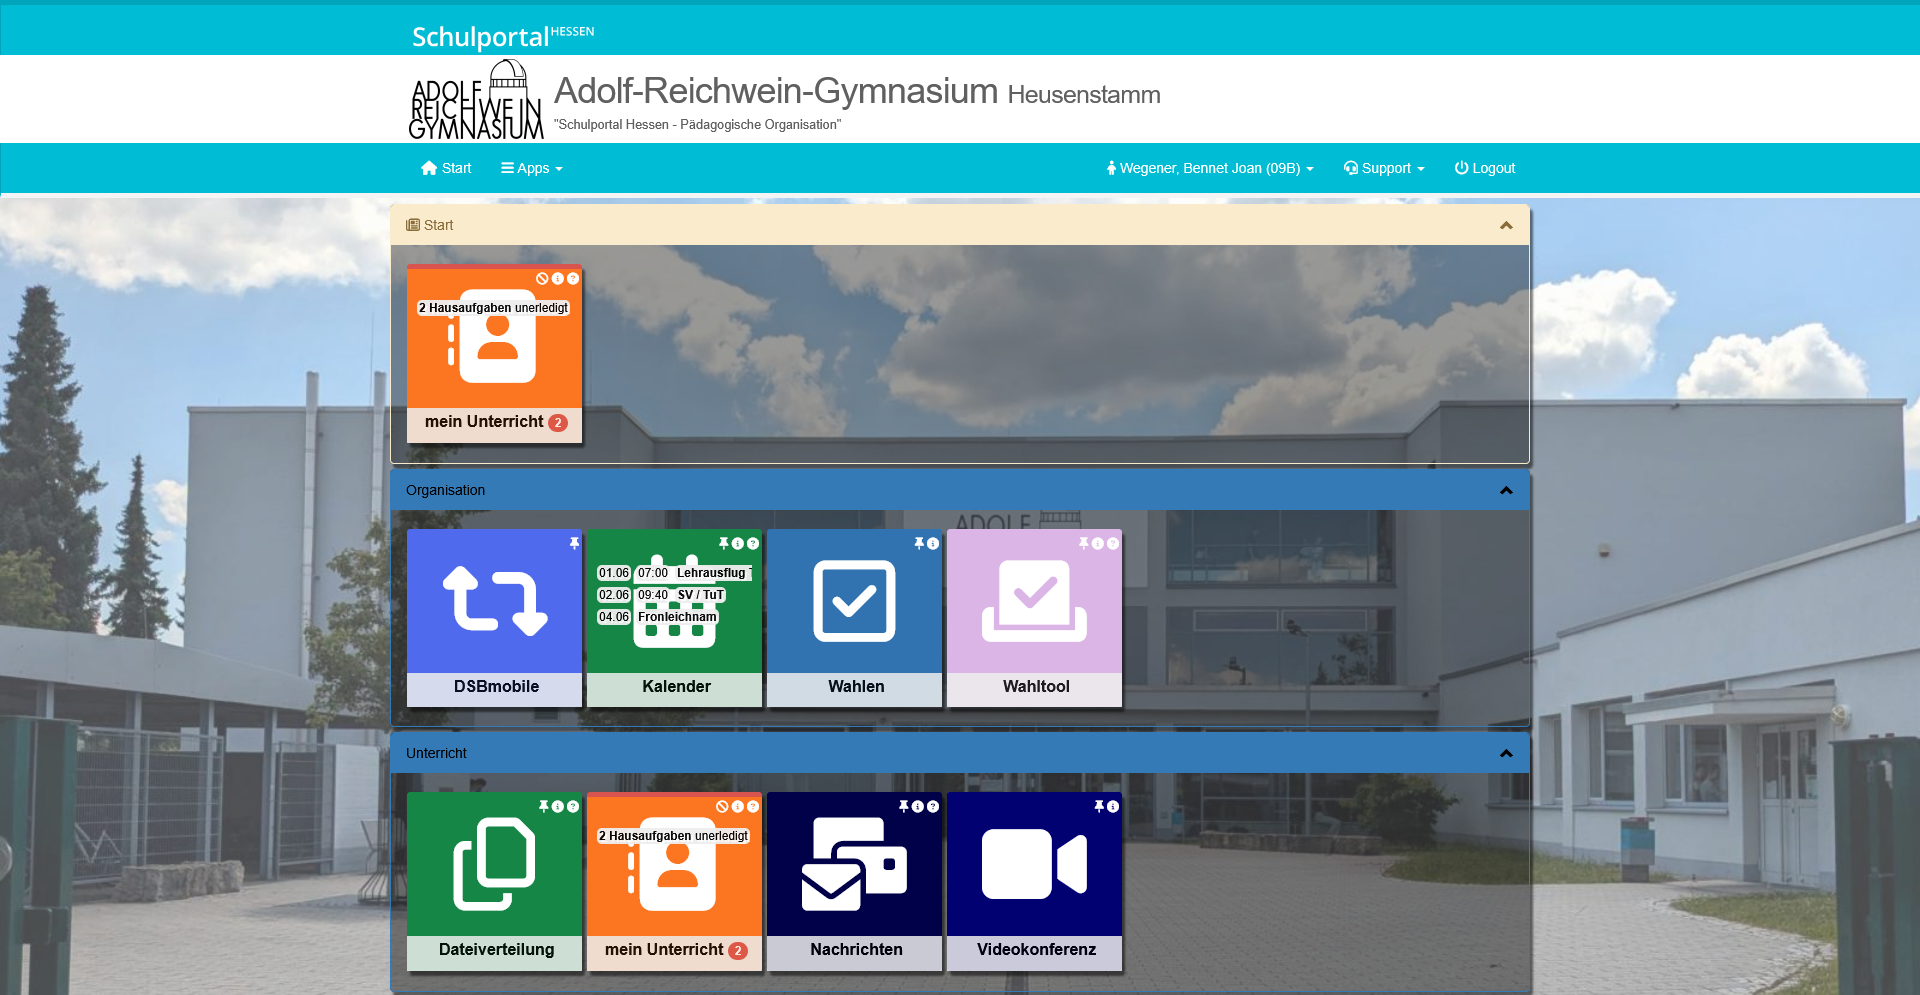Click the pin icon on Kalender tile
The image size is (1920, 995).
coord(723,543)
